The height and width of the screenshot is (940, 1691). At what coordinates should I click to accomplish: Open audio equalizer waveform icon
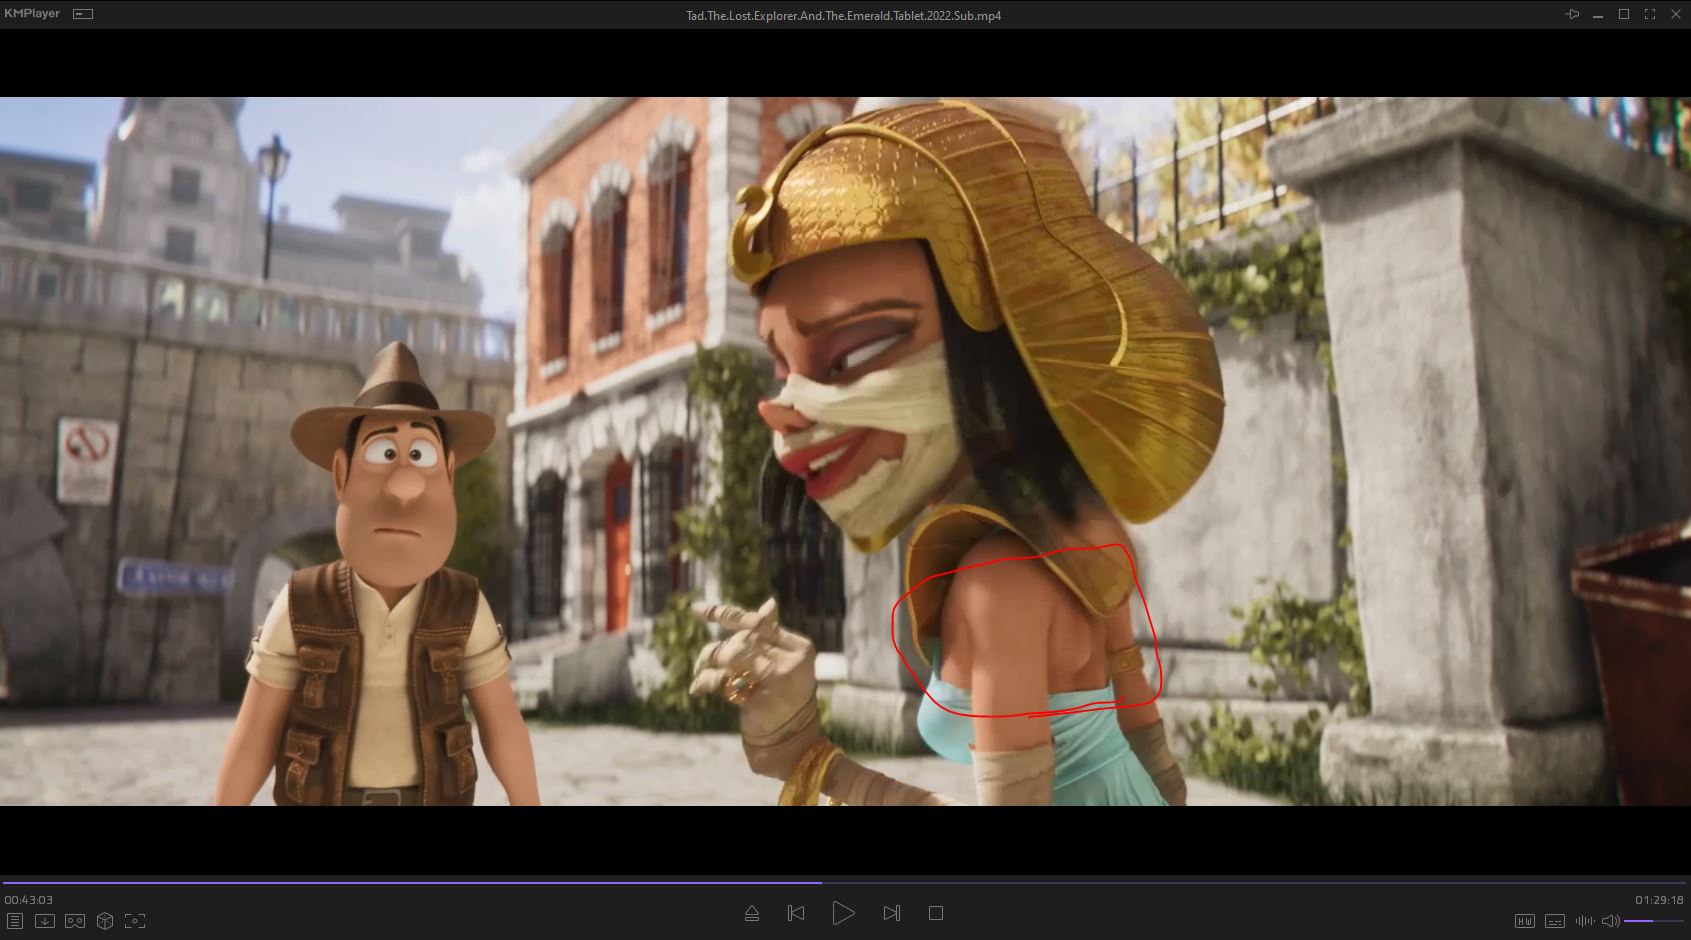pos(1585,921)
